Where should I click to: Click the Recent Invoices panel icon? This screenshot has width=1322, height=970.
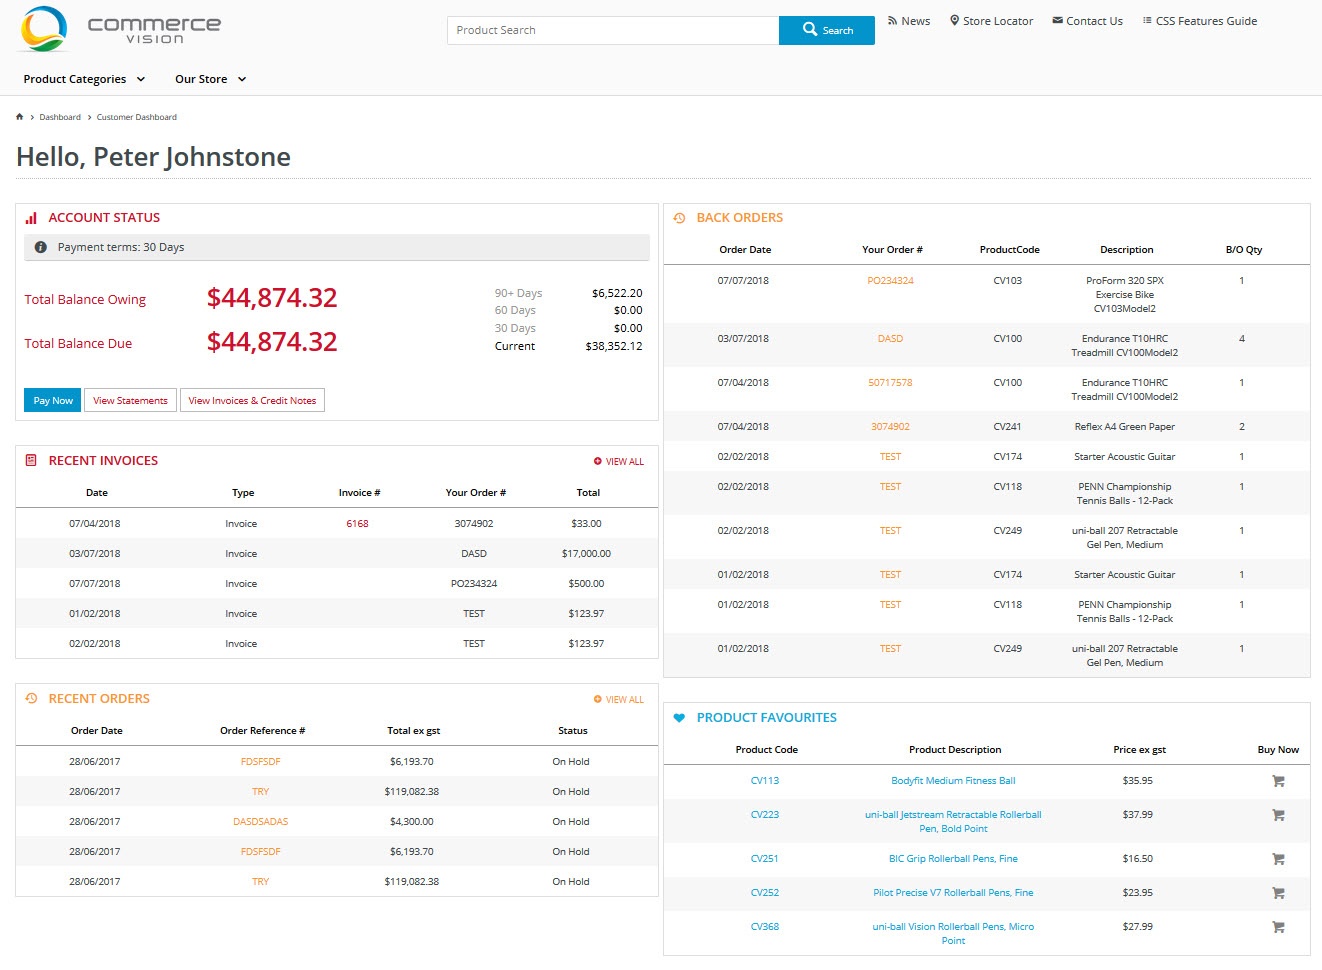coord(30,460)
